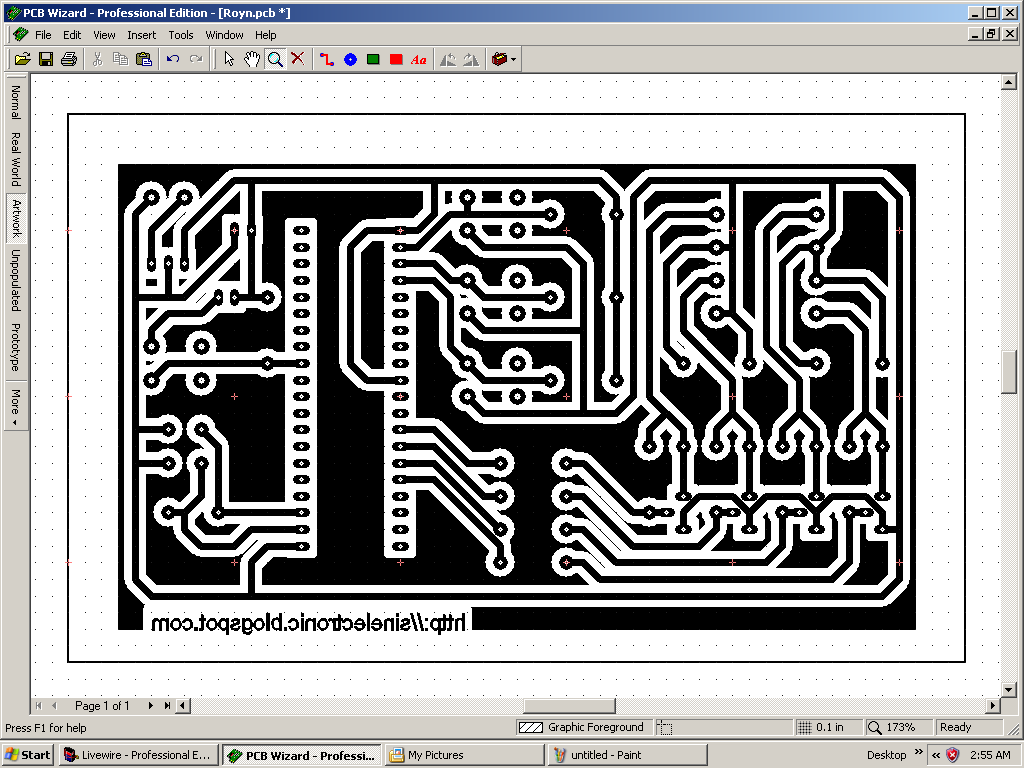Screen dimensions: 1024x768
Task: Open the Insert menu
Action: pyautogui.click(x=142, y=34)
